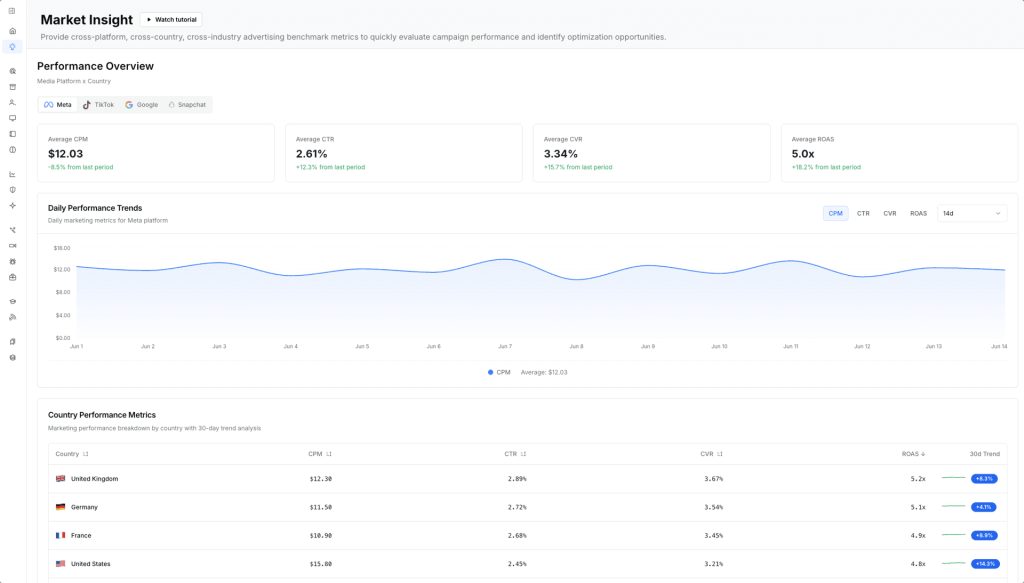Click the Average CPM $12.03 card

156,153
